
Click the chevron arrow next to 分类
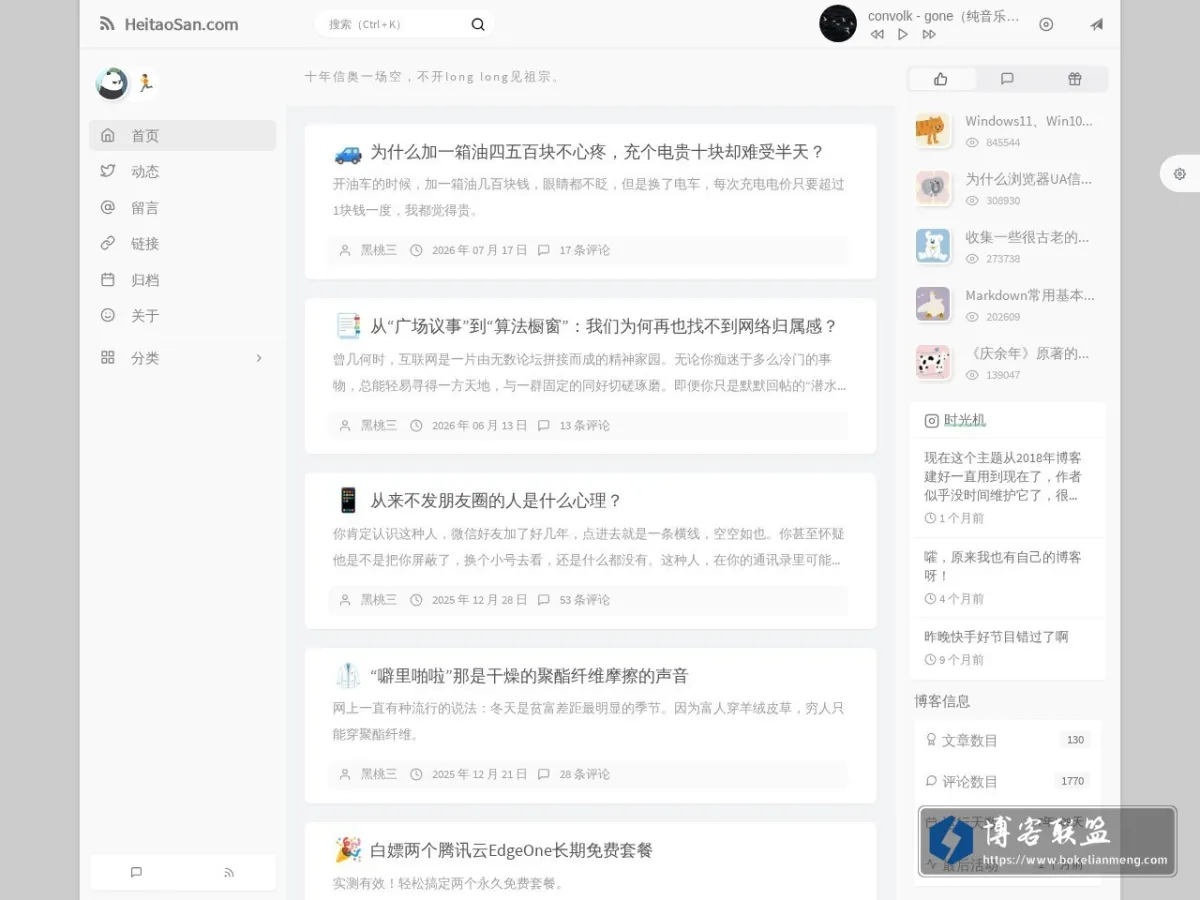click(x=259, y=357)
